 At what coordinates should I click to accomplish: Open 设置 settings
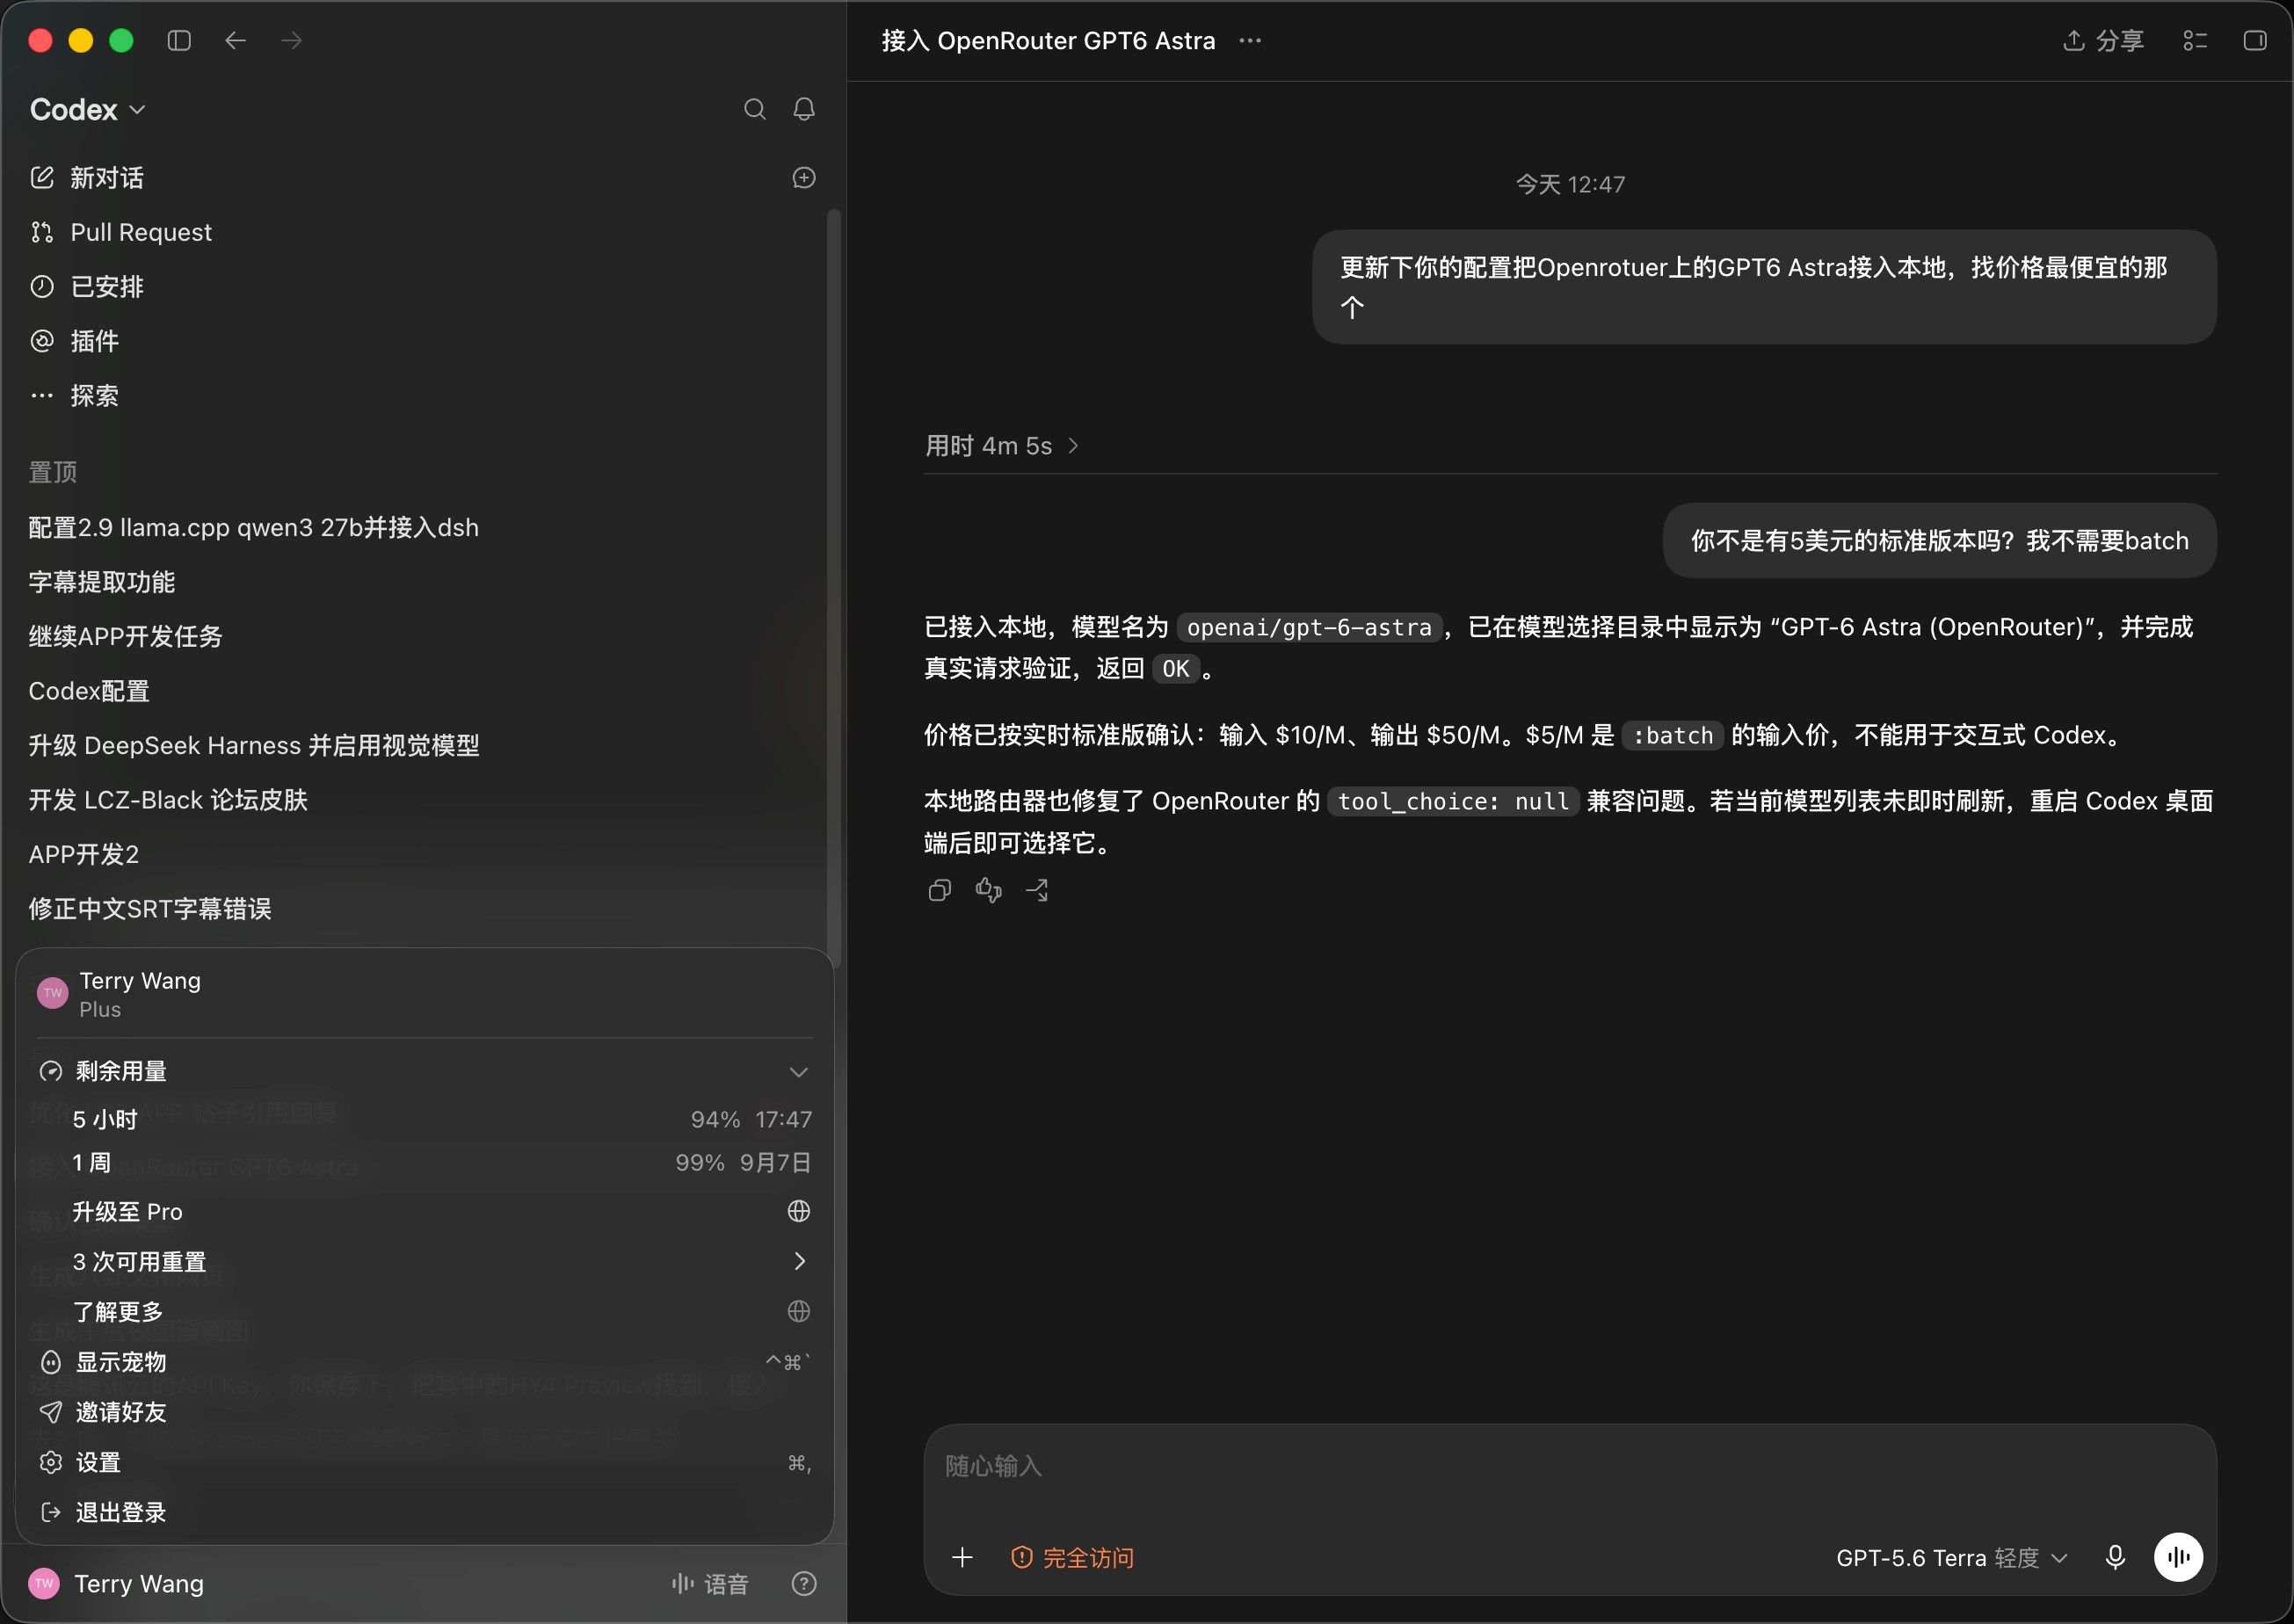pos(424,1462)
